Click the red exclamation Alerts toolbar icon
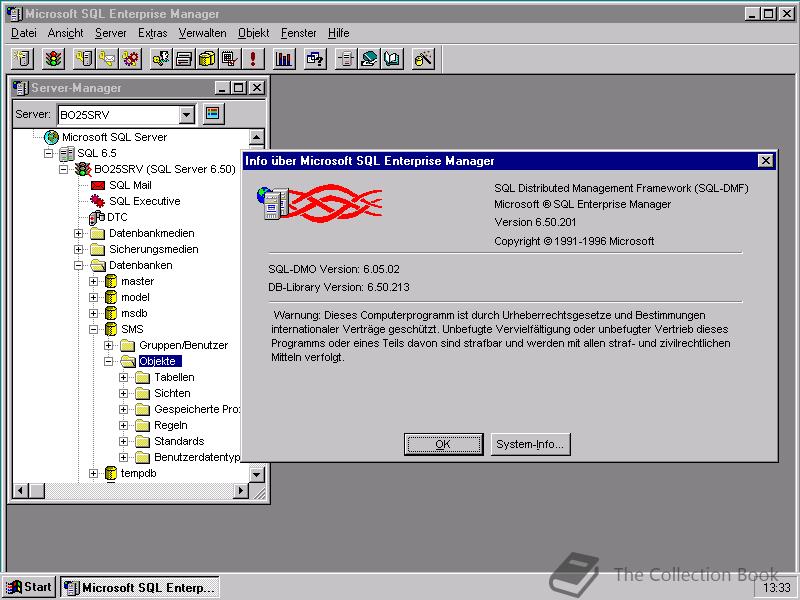The height and width of the screenshot is (600, 800). coord(253,59)
